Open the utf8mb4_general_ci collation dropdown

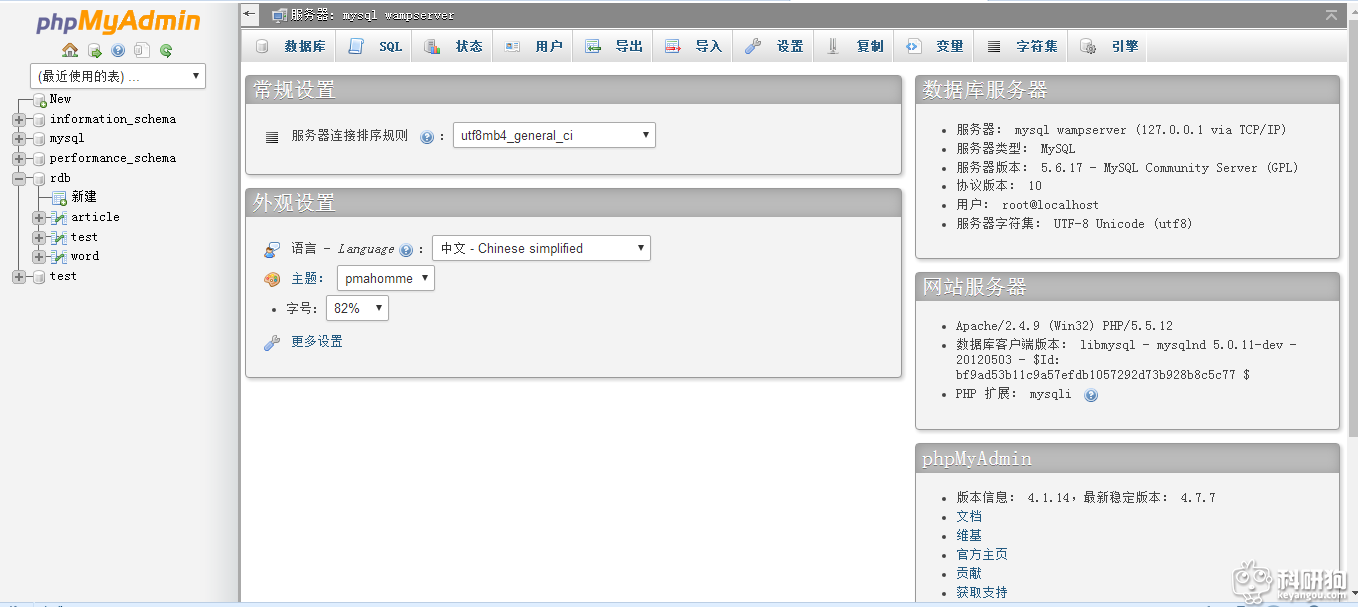point(554,135)
